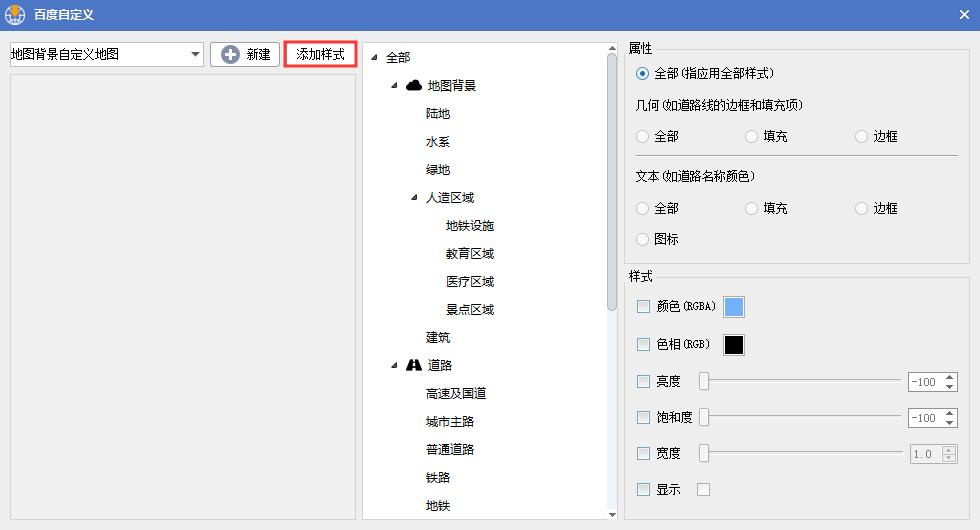Image resolution: width=980 pixels, height=530 pixels.
Task: Select 普通道路 in the tree
Action: [449, 449]
